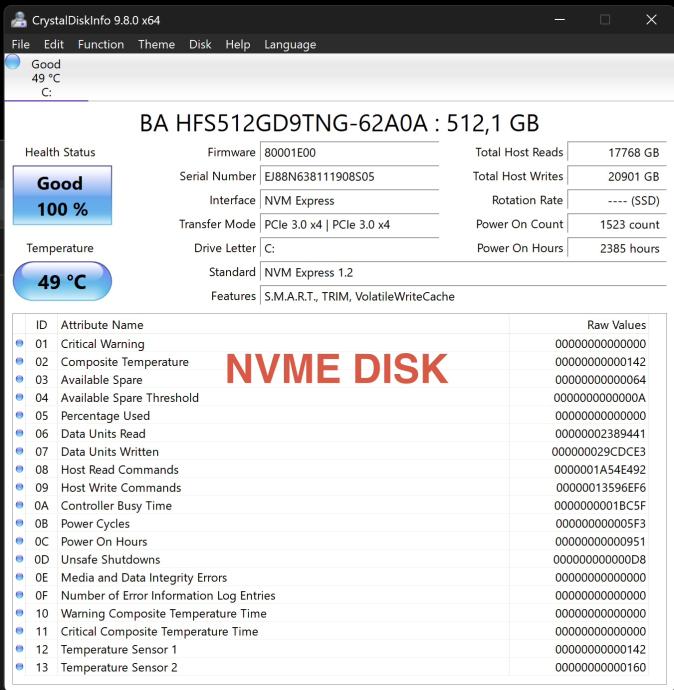Click status dot for Composite Temperature row

[19, 361]
